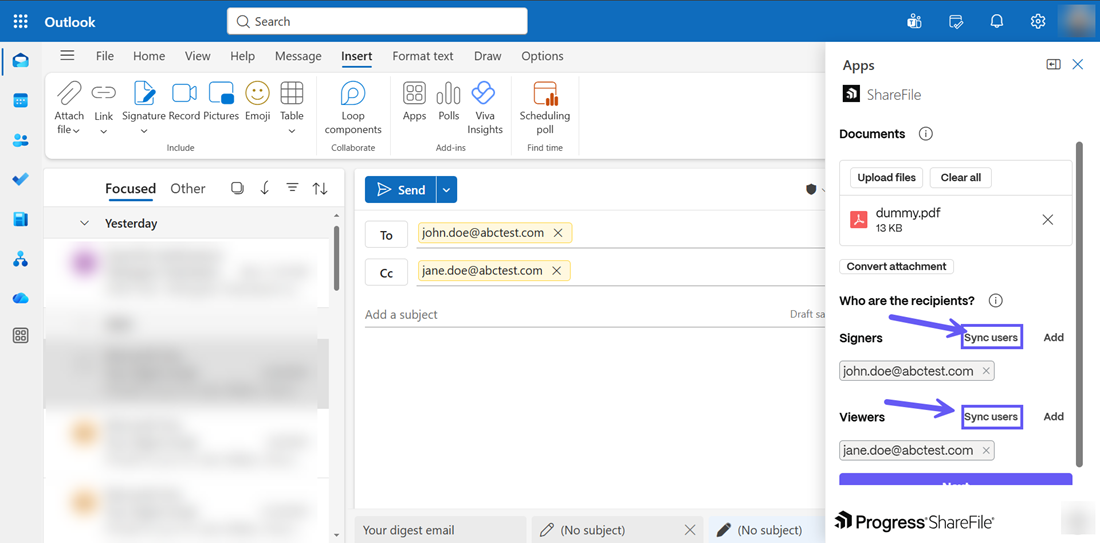Image resolution: width=1100 pixels, height=543 pixels.
Task: Click the filter messages icon
Action: (x=293, y=188)
